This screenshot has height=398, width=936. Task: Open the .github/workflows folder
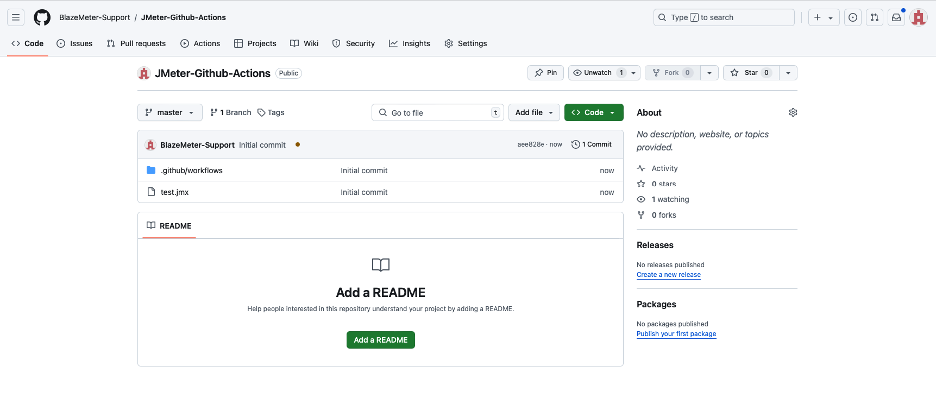pos(192,170)
